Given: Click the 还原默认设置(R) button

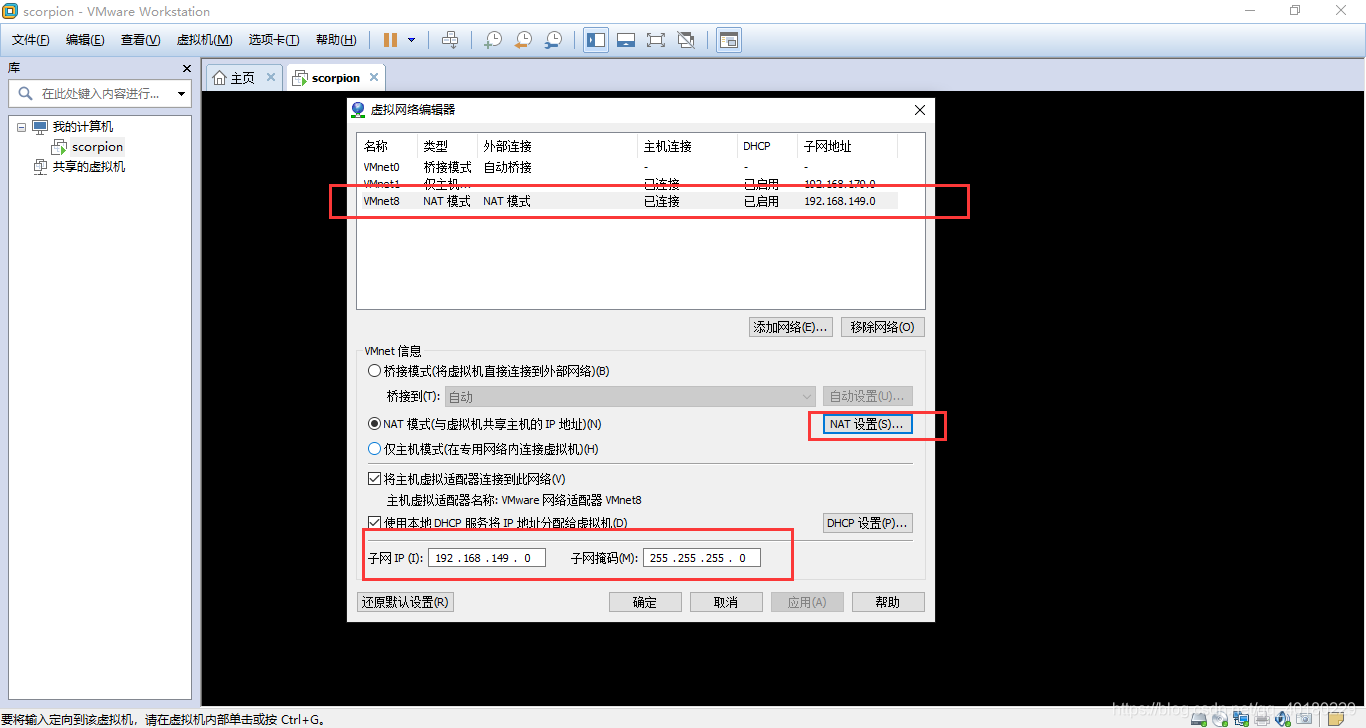Looking at the screenshot, I should (x=405, y=602).
